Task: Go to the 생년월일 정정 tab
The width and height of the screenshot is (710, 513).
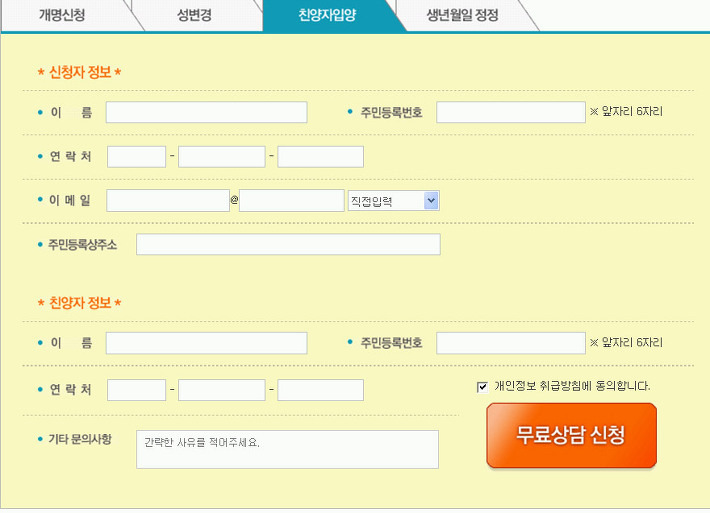Action: pyautogui.click(x=462, y=15)
